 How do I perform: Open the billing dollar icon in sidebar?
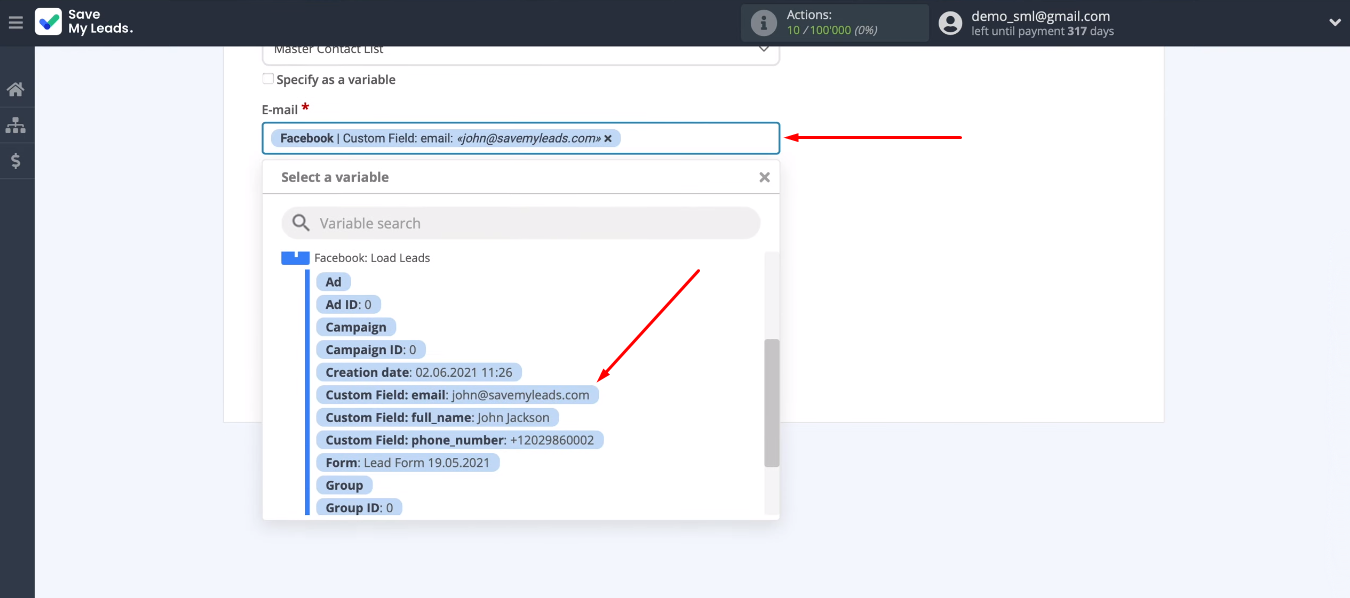pyautogui.click(x=16, y=160)
